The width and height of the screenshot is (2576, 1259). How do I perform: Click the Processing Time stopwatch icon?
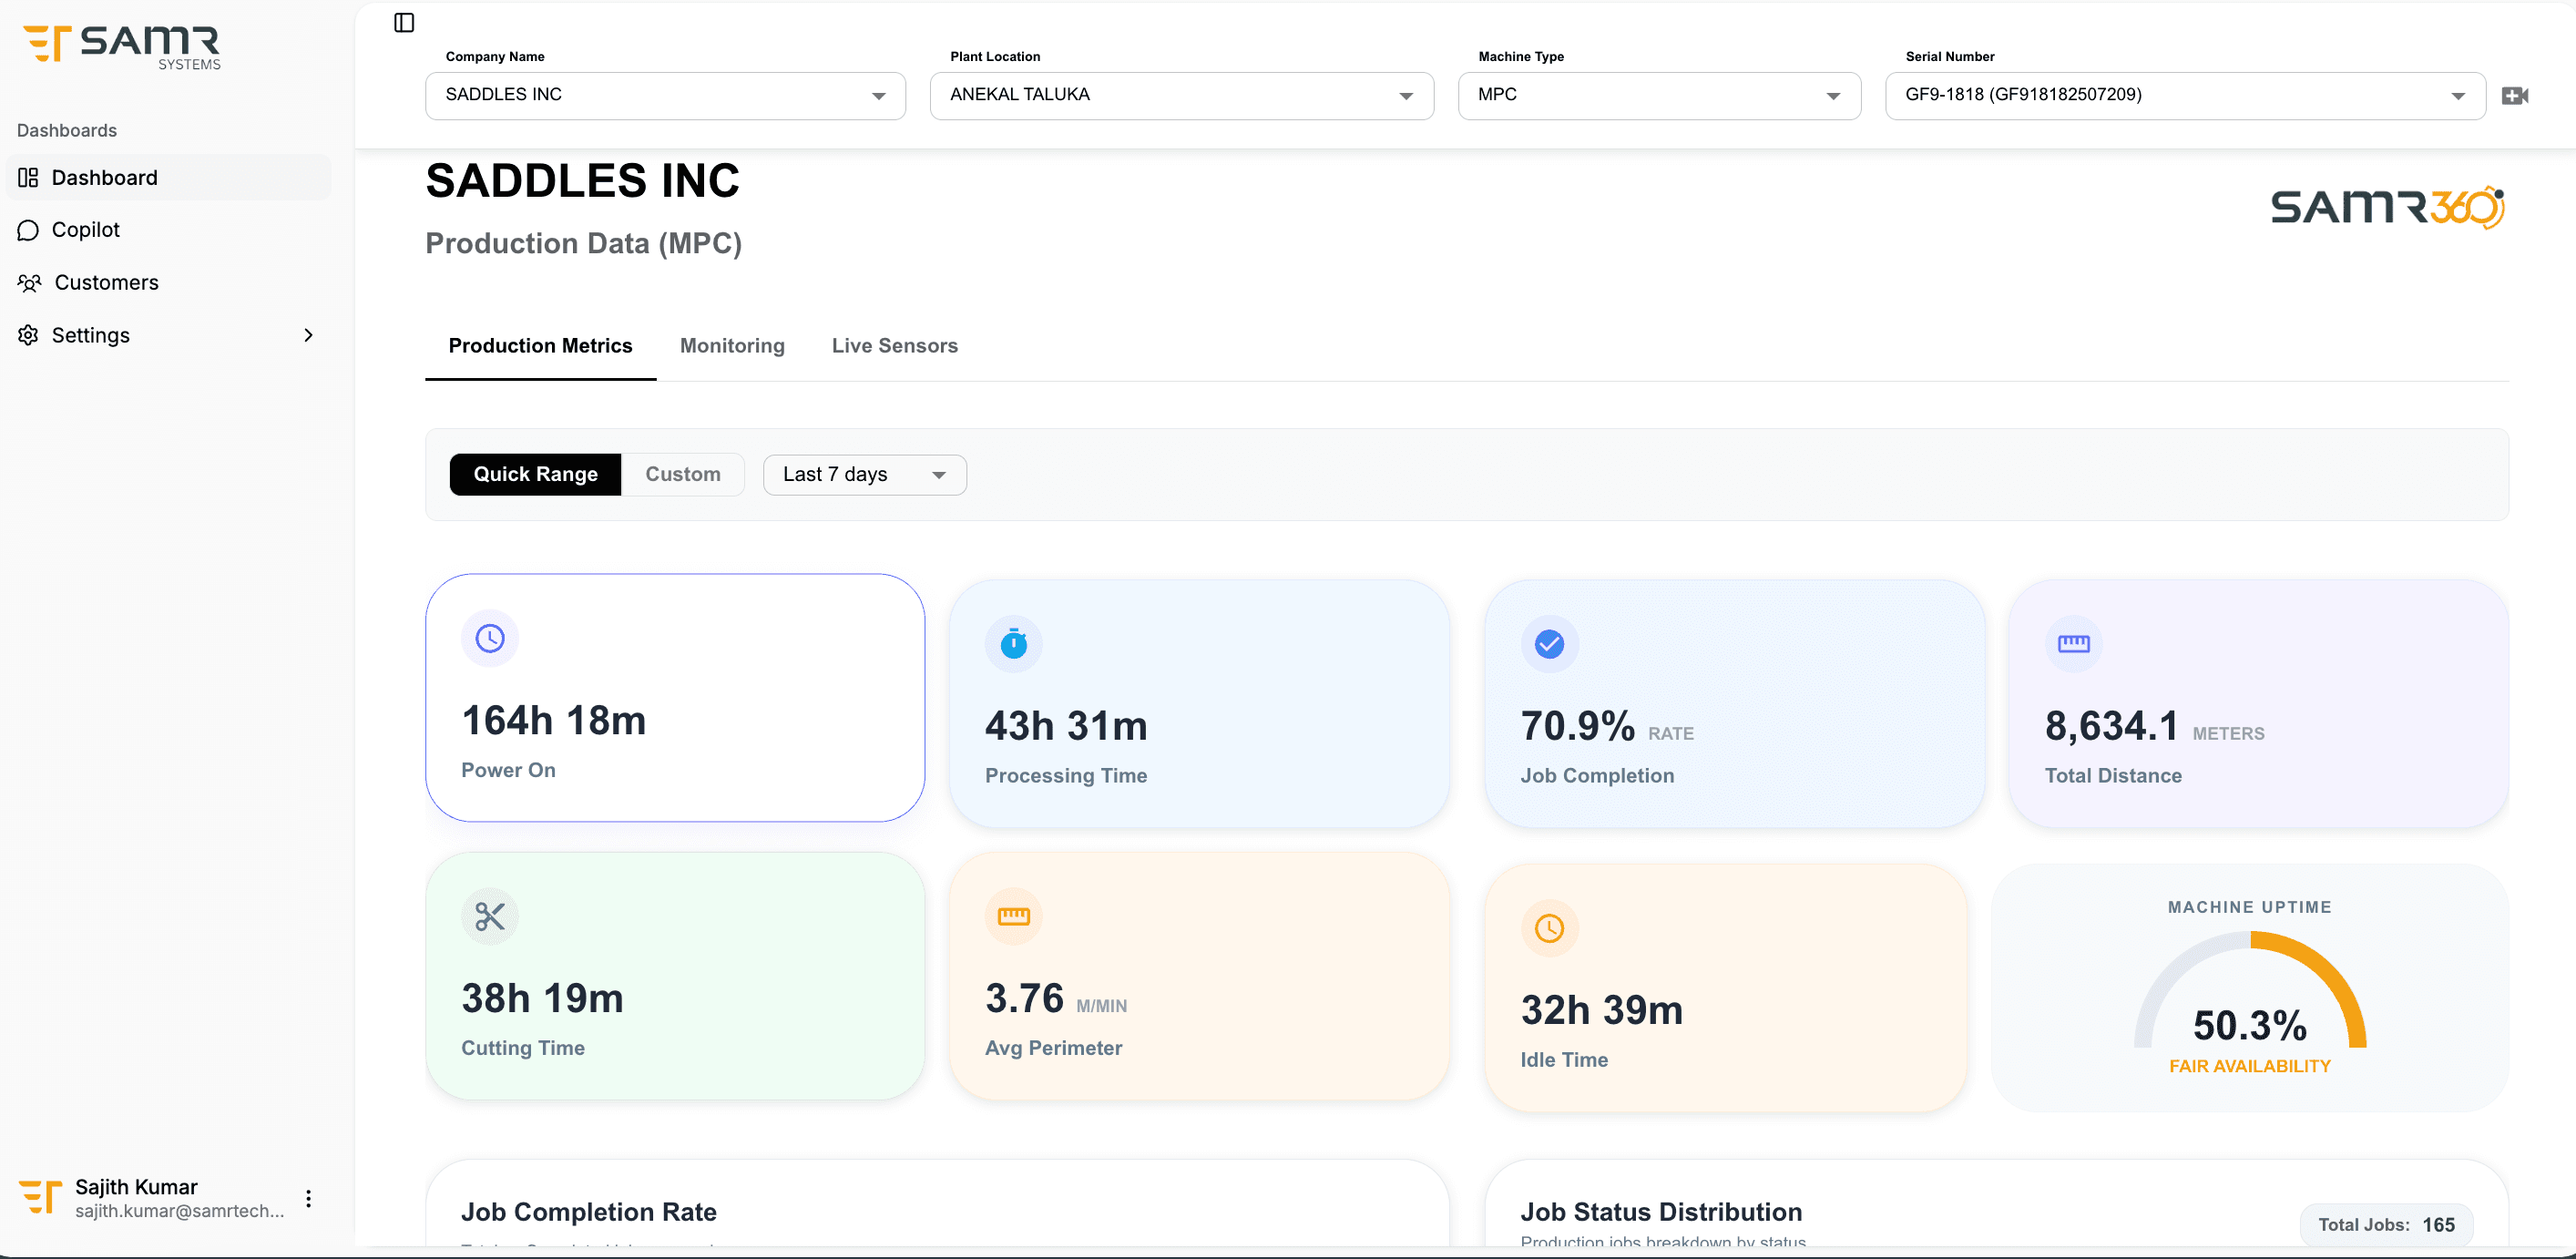pos(1014,644)
